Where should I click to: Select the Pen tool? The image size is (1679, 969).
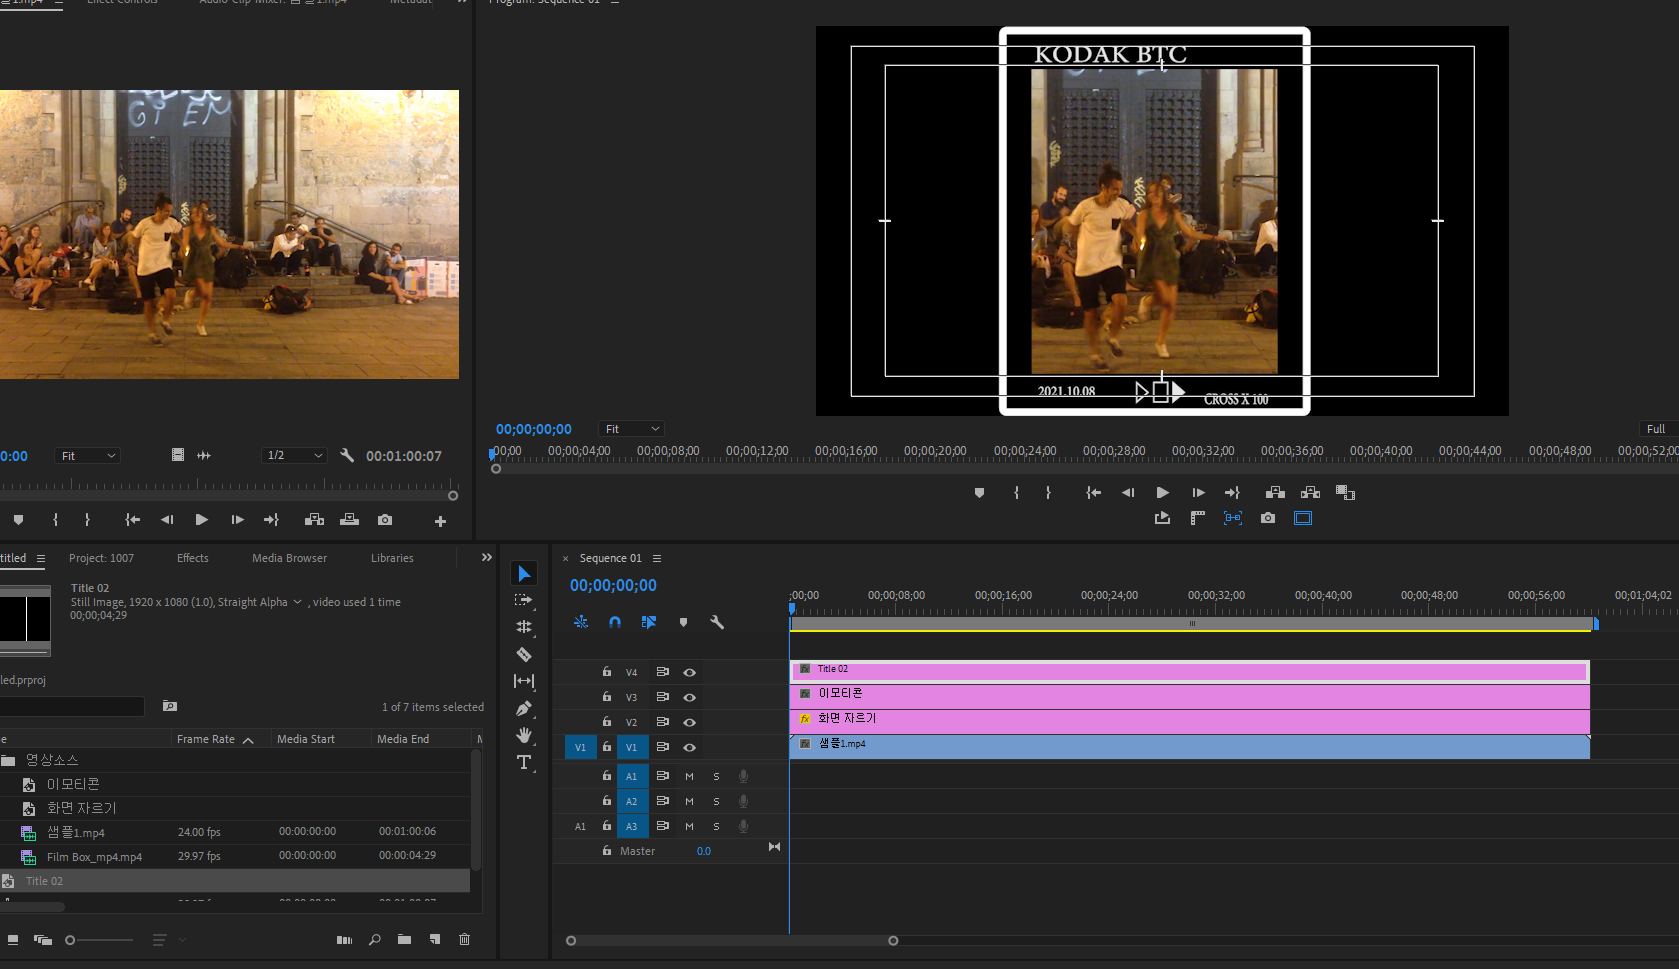coord(524,709)
